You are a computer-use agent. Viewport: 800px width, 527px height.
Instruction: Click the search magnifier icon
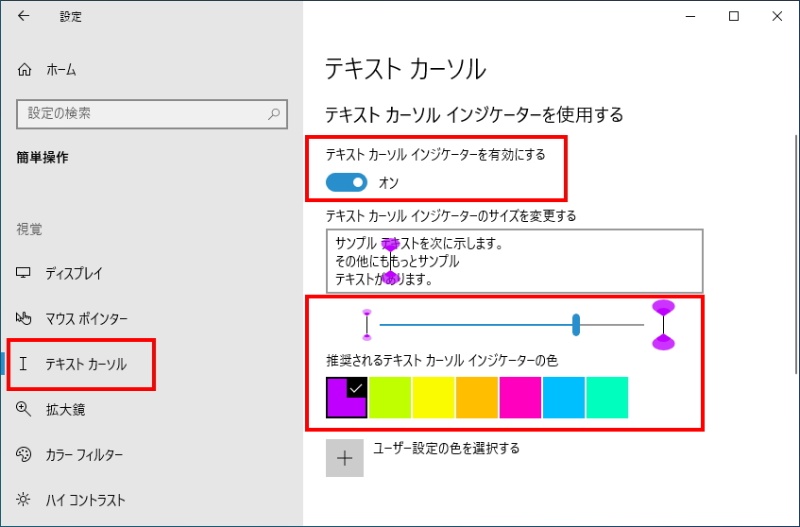(x=274, y=114)
